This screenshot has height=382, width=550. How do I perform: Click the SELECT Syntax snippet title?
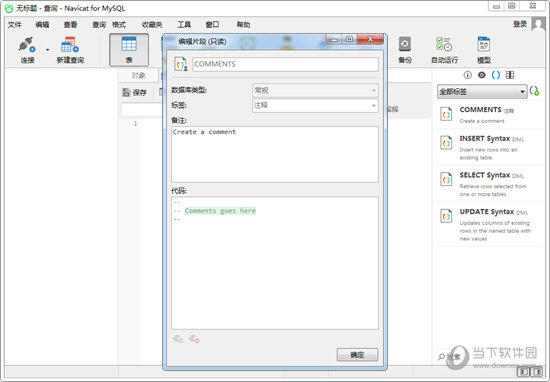click(484, 175)
